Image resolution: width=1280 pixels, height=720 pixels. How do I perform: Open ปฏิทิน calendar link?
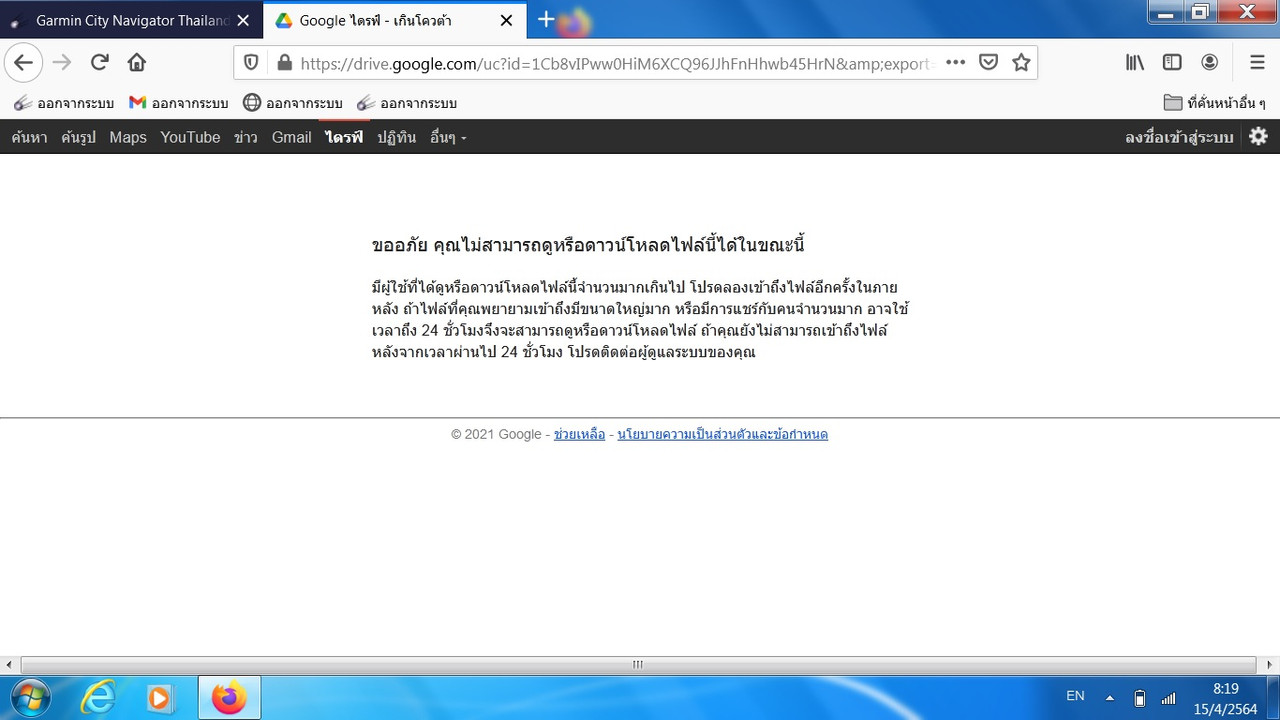point(396,137)
